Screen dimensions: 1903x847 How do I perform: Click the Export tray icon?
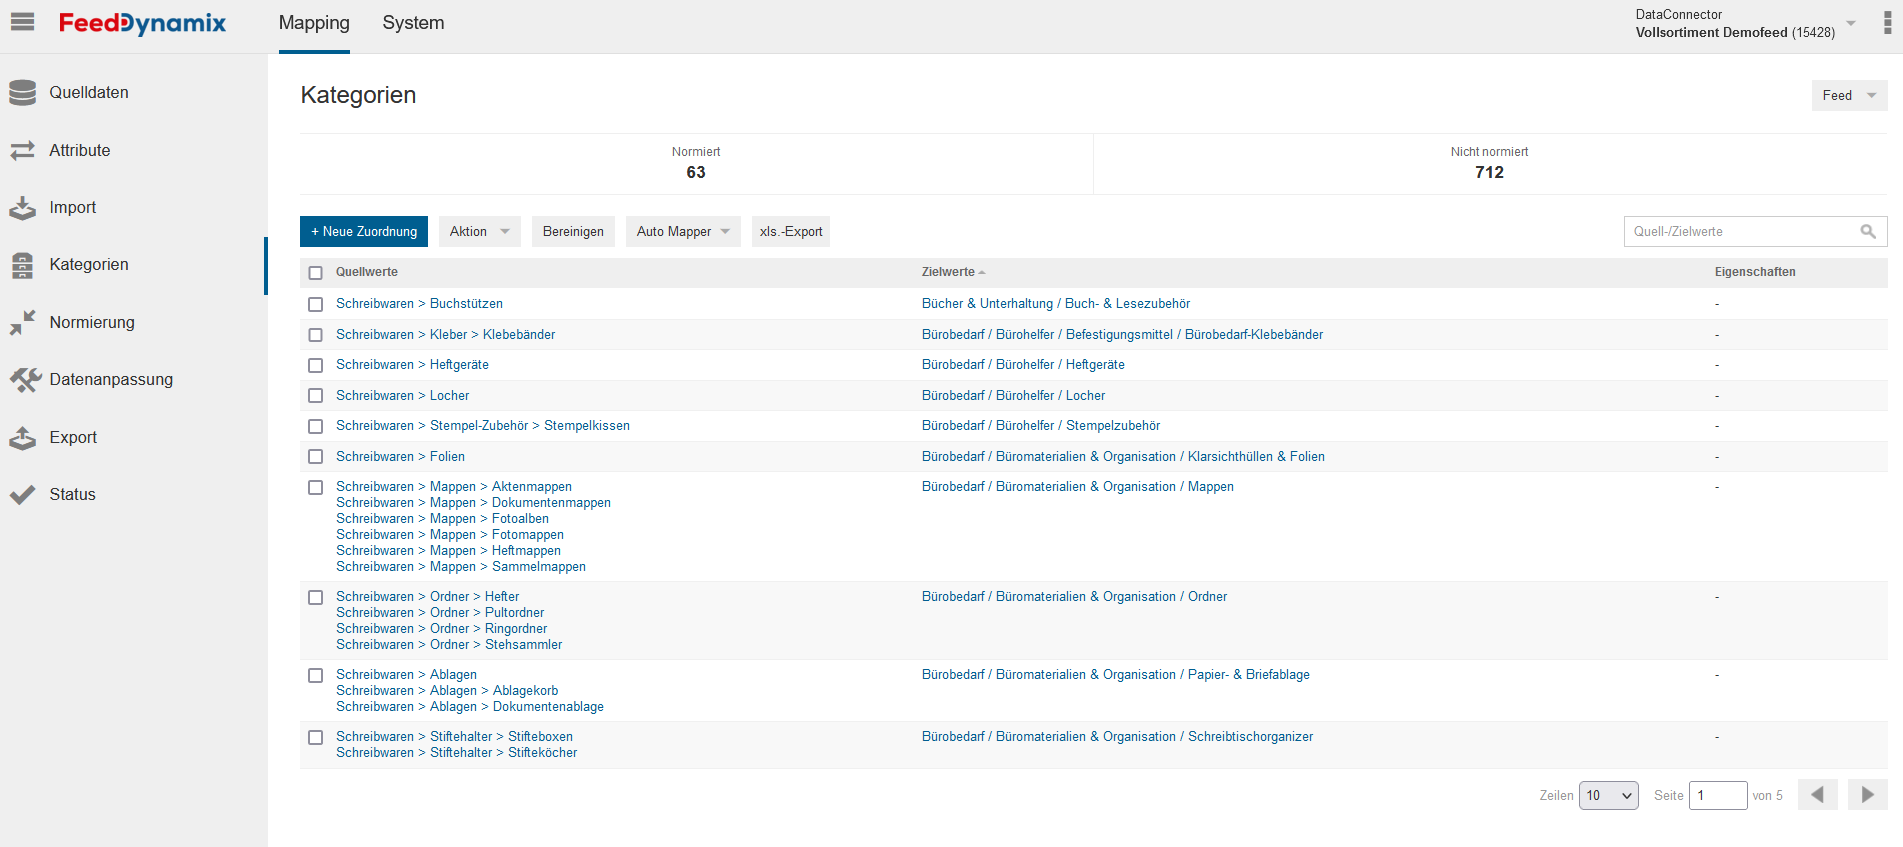tap(22, 438)
